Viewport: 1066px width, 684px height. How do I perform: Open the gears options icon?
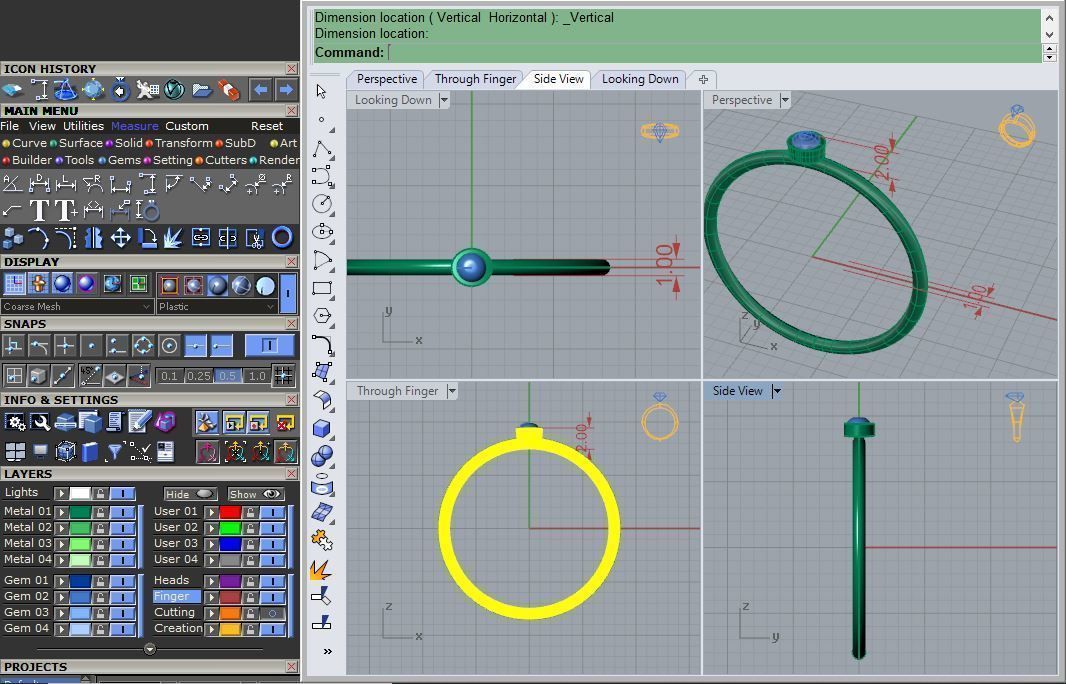tap(14, 423)
